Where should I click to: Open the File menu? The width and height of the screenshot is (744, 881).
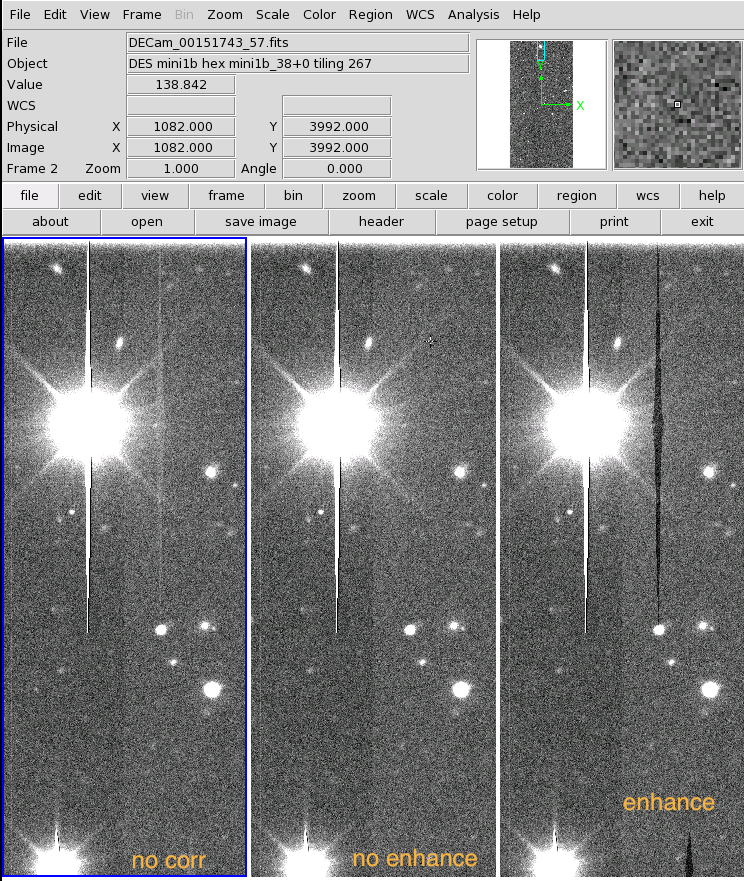point(20,15)
